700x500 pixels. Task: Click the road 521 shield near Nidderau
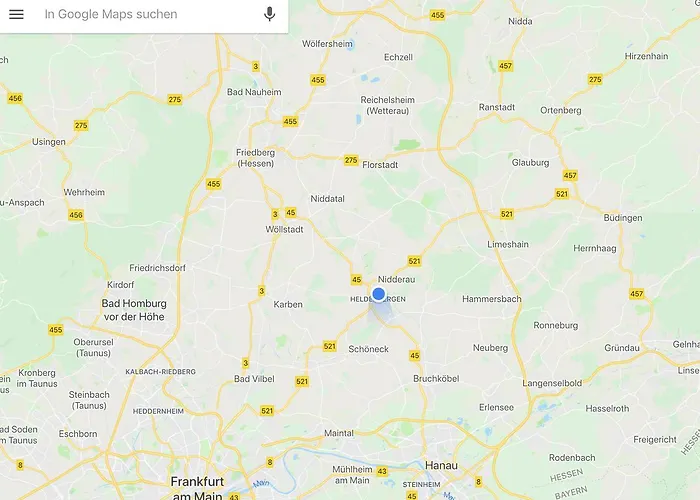(x=414, y=261)
